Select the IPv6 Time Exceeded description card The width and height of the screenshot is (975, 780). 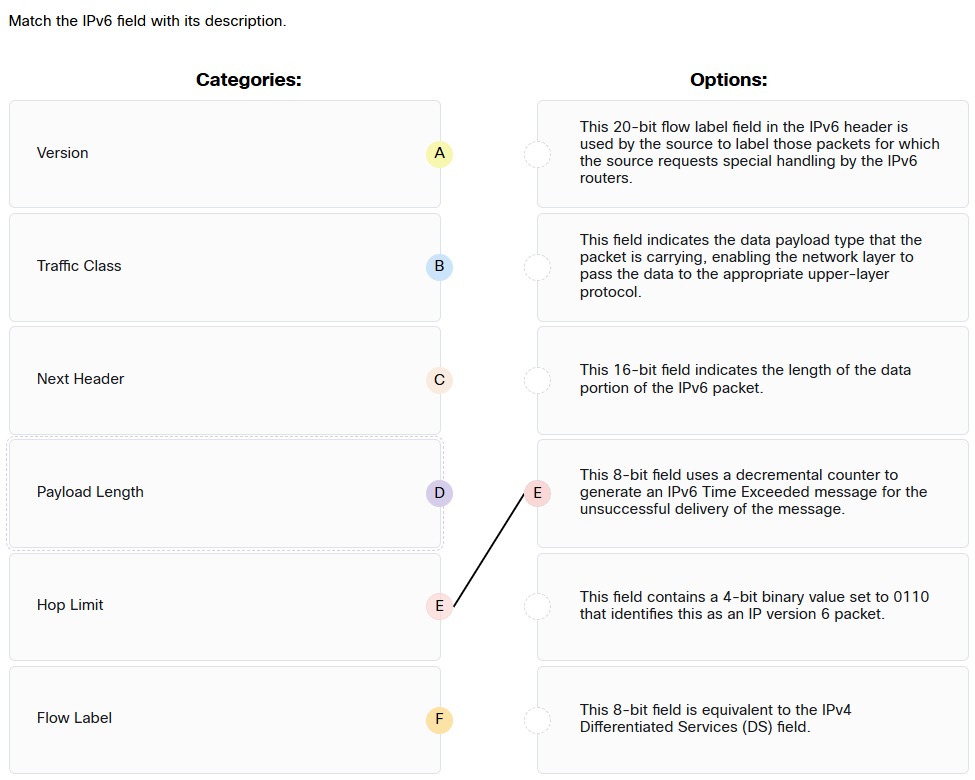click(752, 492)
